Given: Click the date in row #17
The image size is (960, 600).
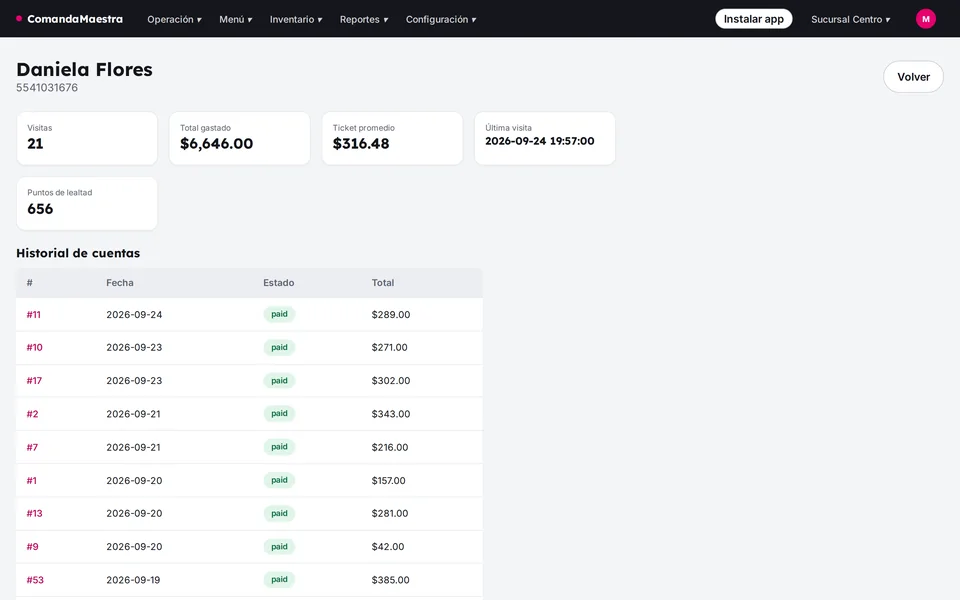Looking at the screenshot, I should point(134,381).
